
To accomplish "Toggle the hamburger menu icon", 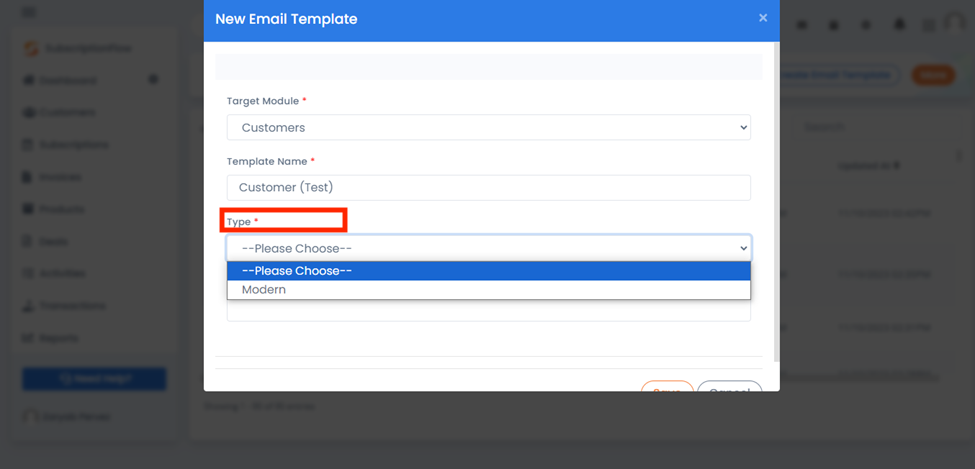I will coord(29,12).
